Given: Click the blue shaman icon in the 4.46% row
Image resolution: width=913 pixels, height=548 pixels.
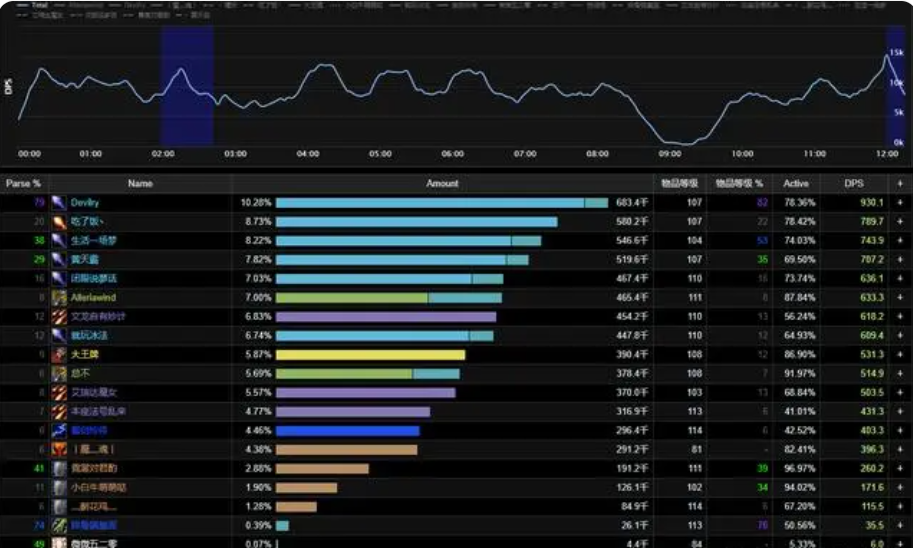Looking at the screenshot, I should [59, 431].
